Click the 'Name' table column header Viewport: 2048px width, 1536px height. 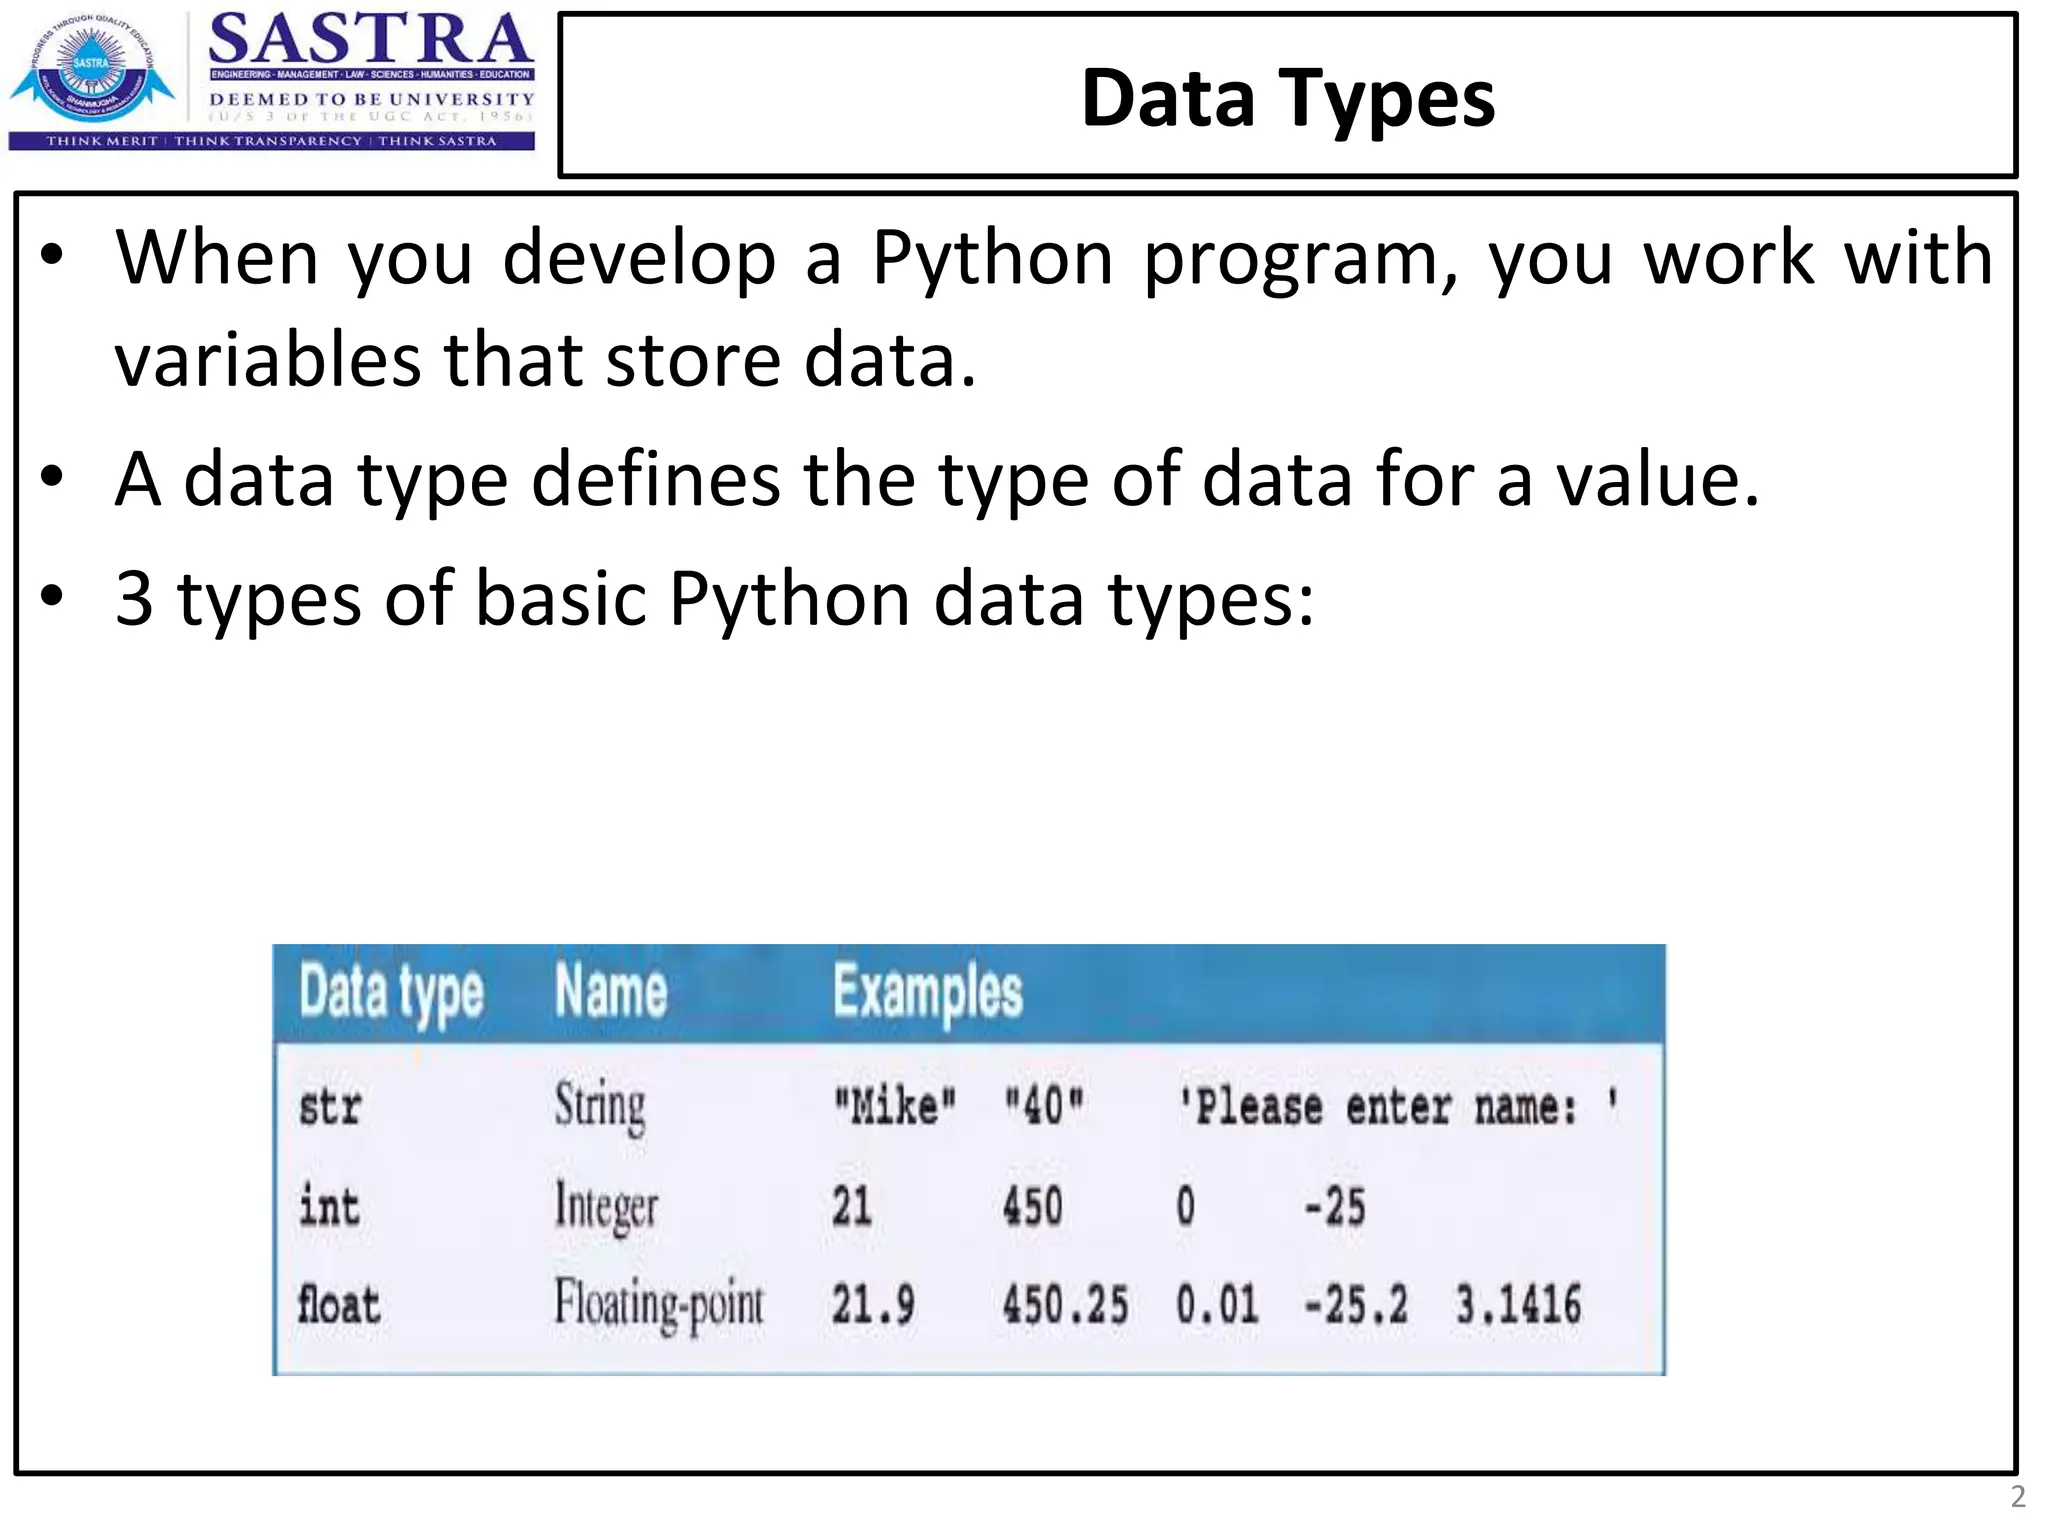(x=611, y=991)
